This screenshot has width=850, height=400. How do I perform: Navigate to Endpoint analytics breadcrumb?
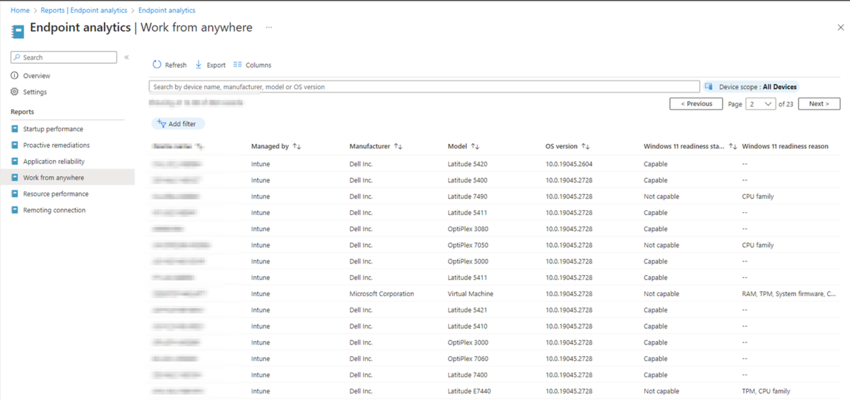[167, 10]
